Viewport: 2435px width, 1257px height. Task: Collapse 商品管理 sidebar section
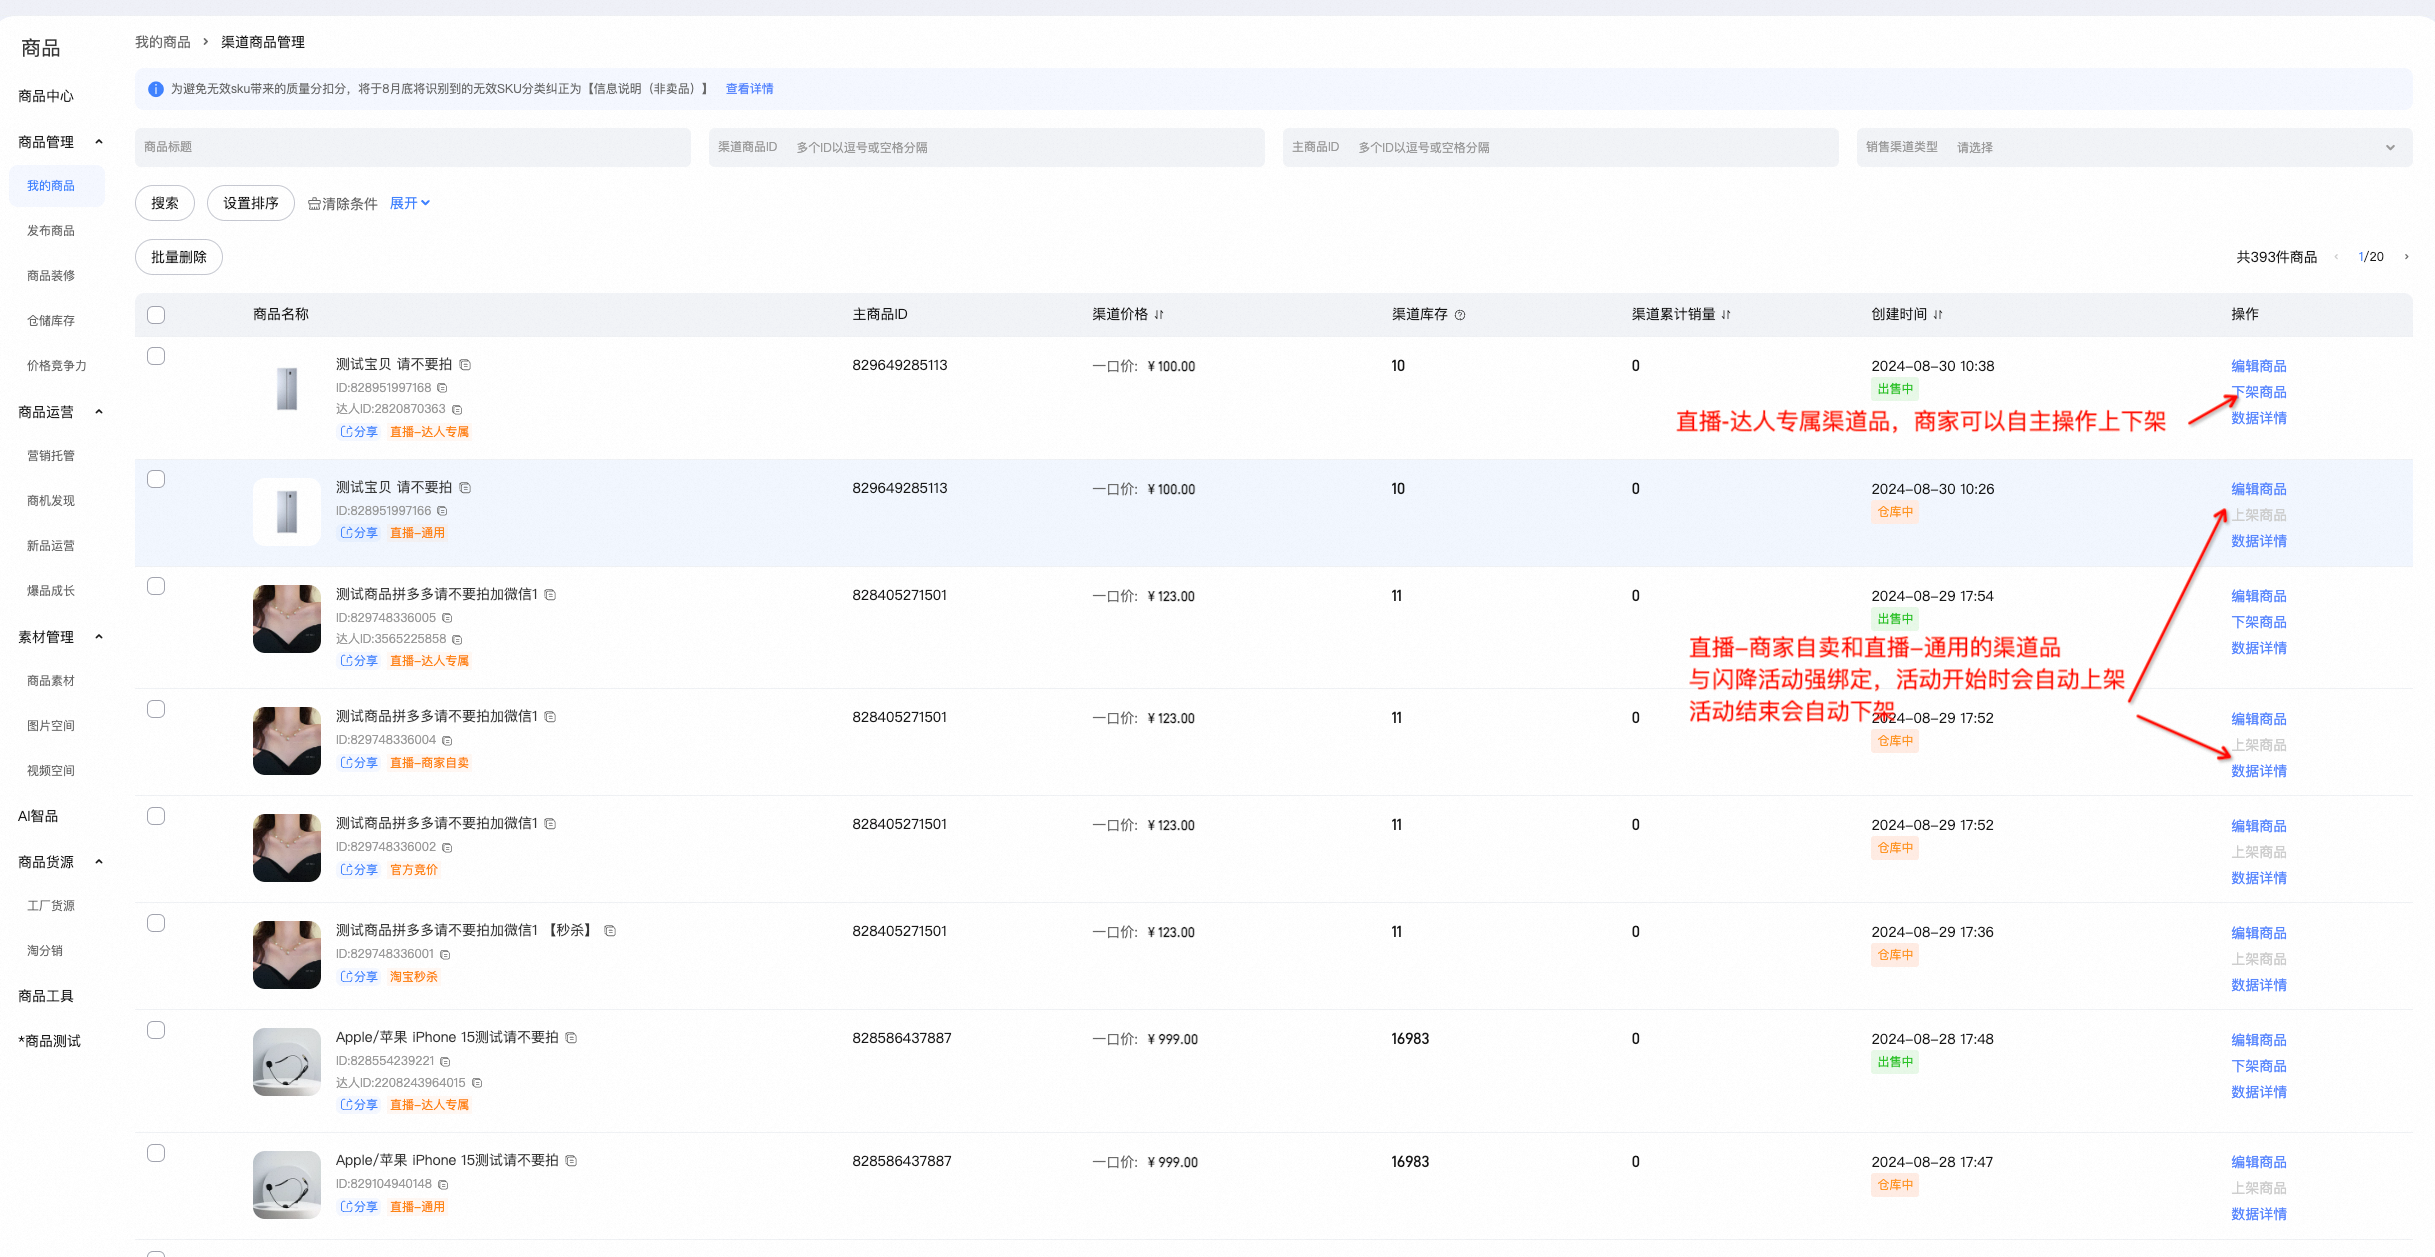(x=99, y=142)
